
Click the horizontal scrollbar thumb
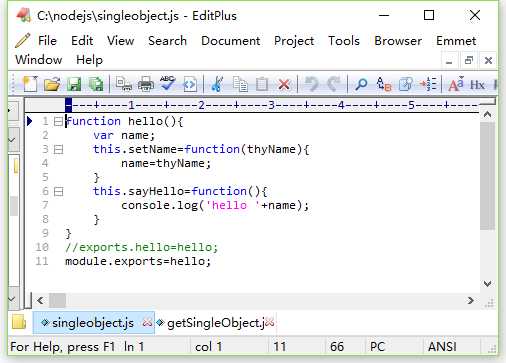click(x=57, y=301)
